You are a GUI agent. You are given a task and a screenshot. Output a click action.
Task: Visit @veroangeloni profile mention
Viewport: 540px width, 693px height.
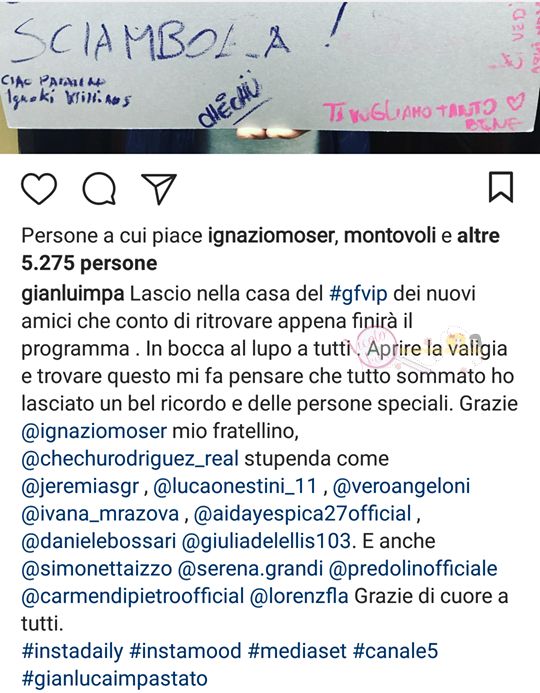point(401,486)
